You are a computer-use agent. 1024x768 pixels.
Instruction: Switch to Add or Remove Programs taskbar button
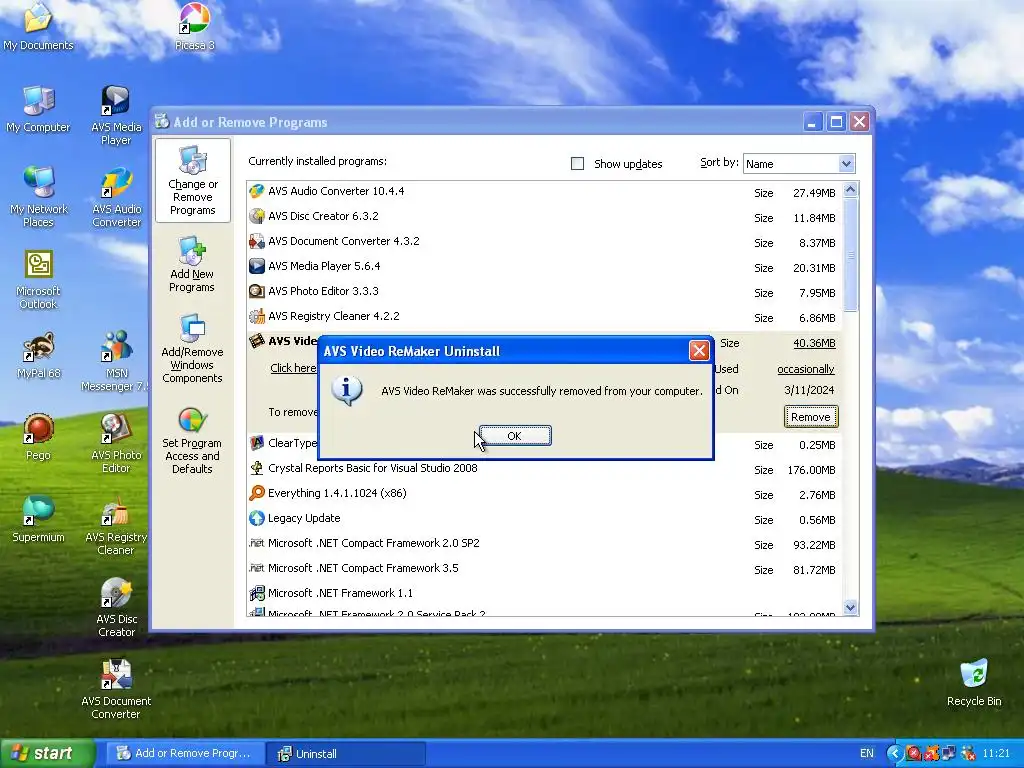tap(184, 753)
